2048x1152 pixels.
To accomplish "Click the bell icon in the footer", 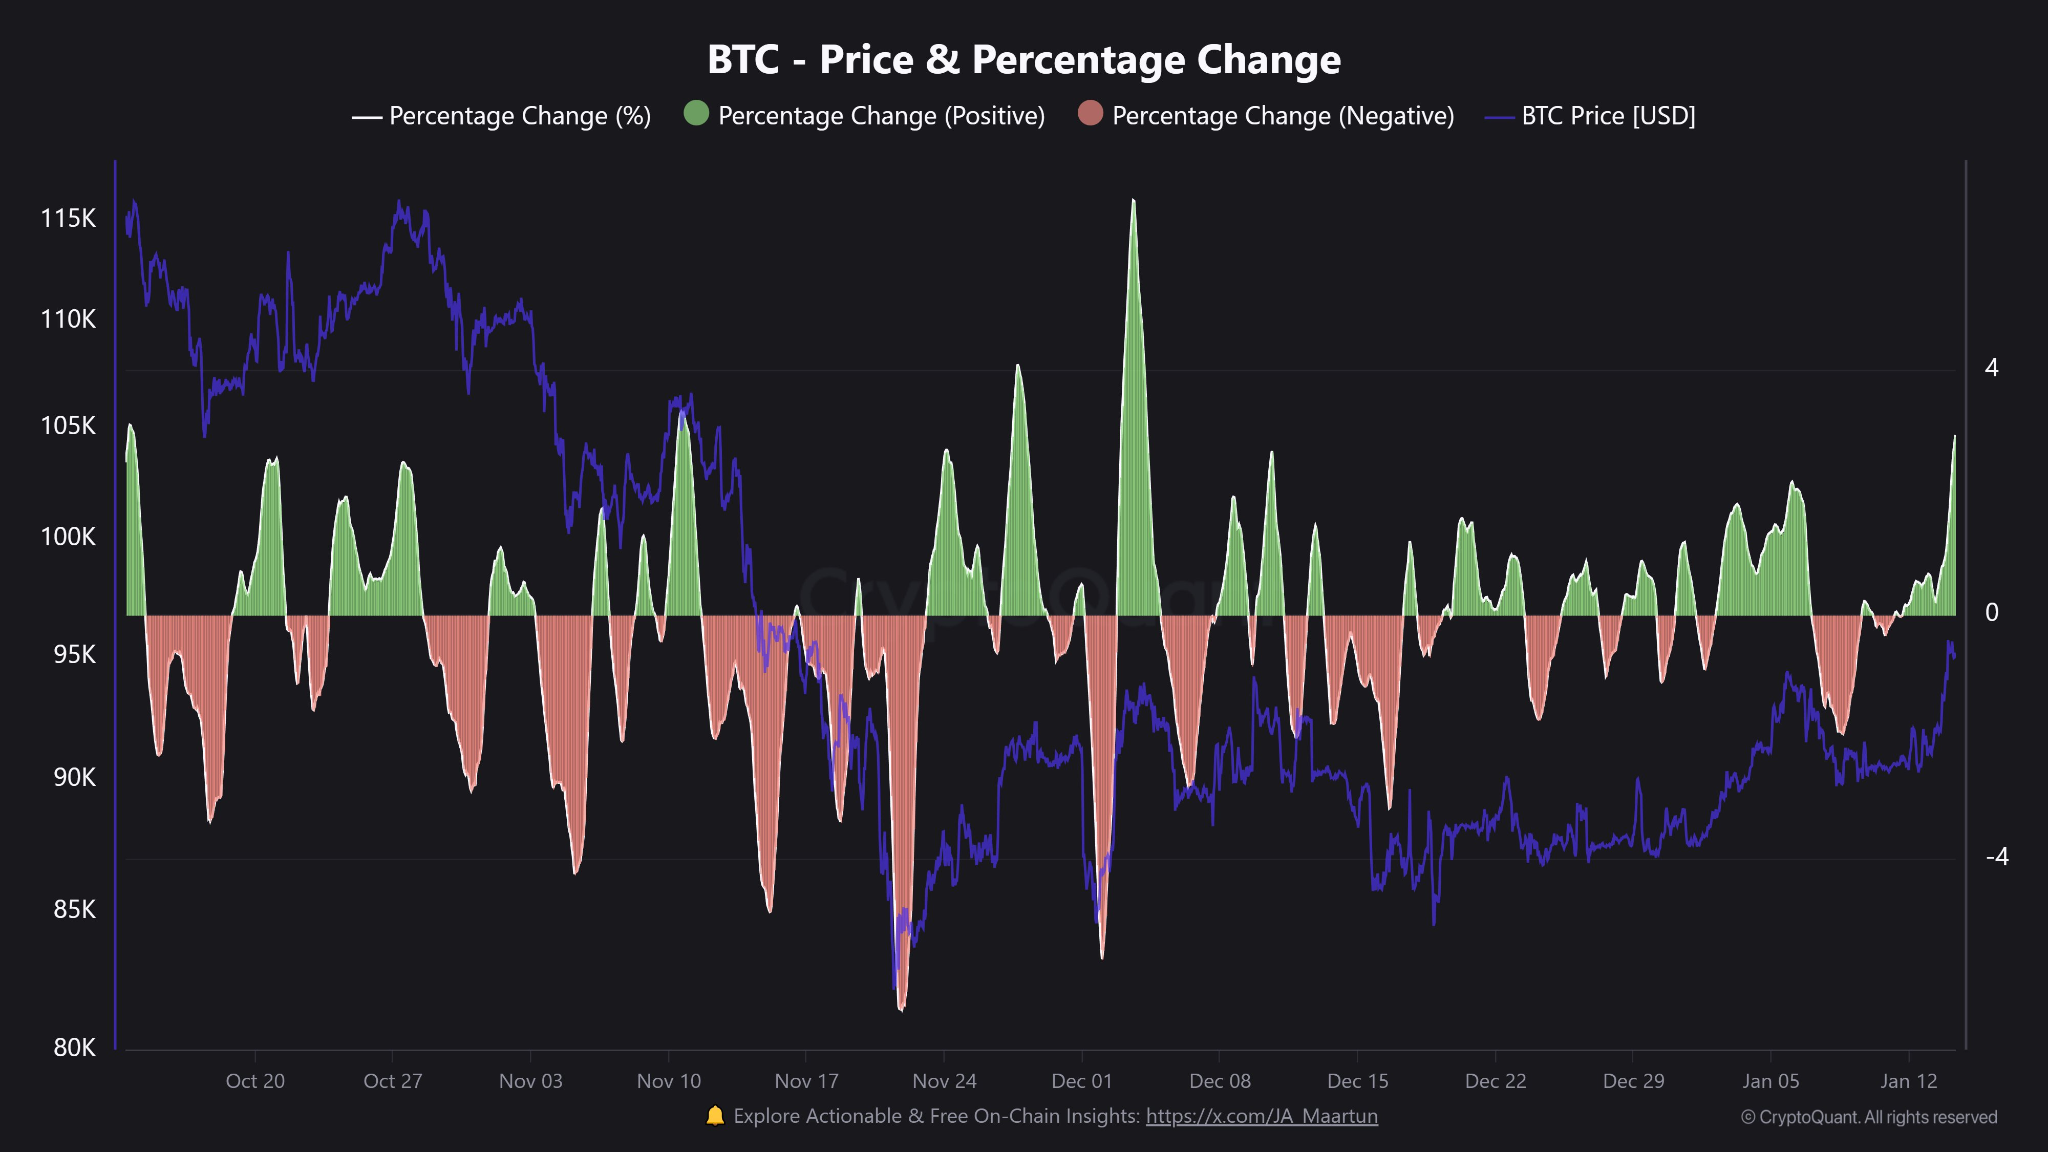I will coord(715,1116).
